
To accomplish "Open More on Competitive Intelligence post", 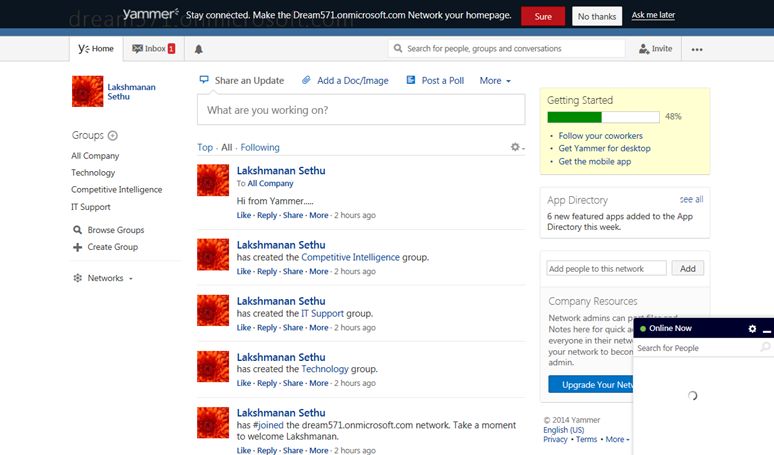I will click(x=319, y=271).
